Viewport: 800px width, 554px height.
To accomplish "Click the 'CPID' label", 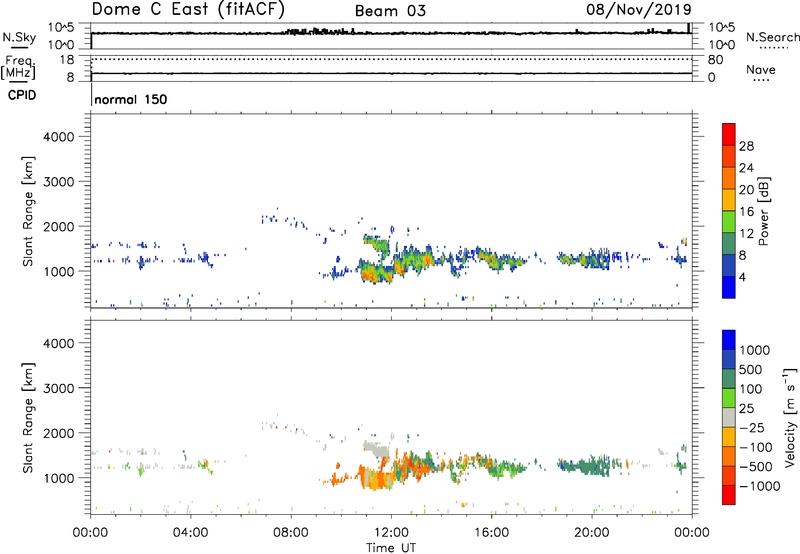I will pos(22,95).
